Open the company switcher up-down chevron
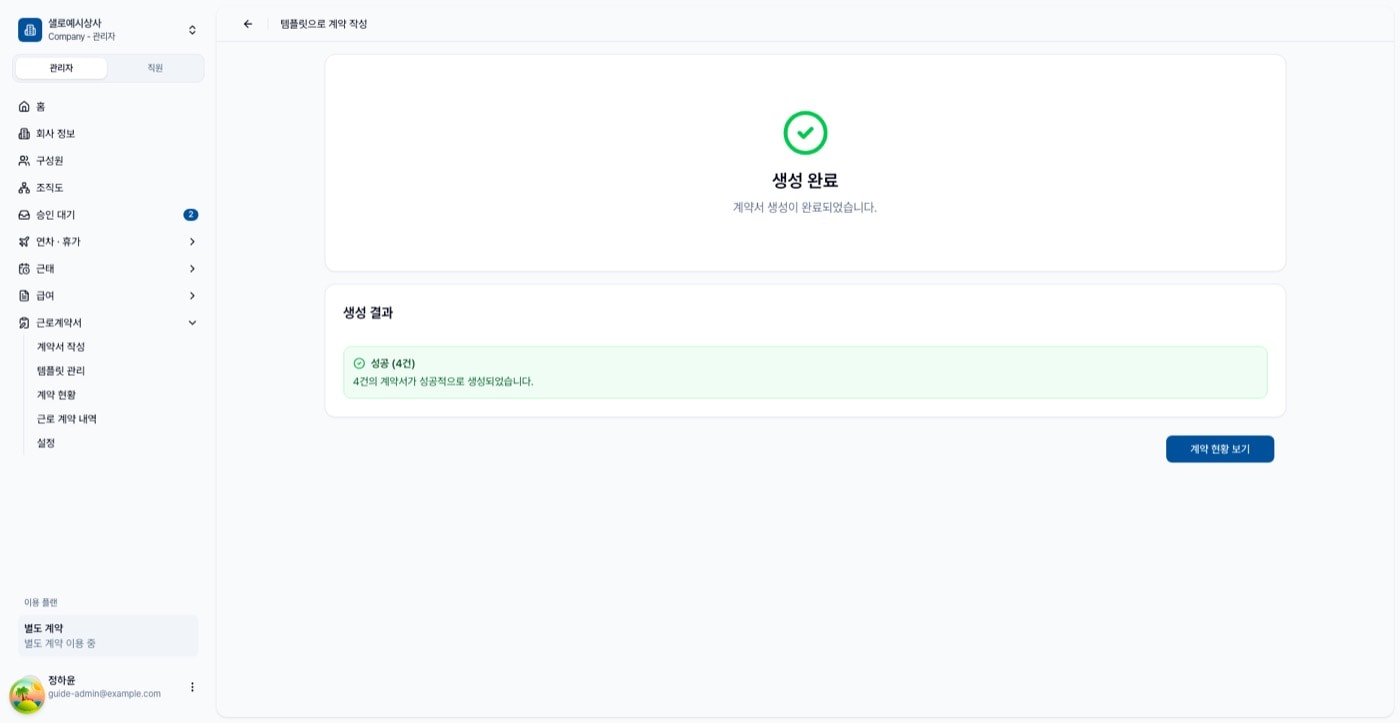This screenshot has height=723, width=1400. (x=192, y=30)
